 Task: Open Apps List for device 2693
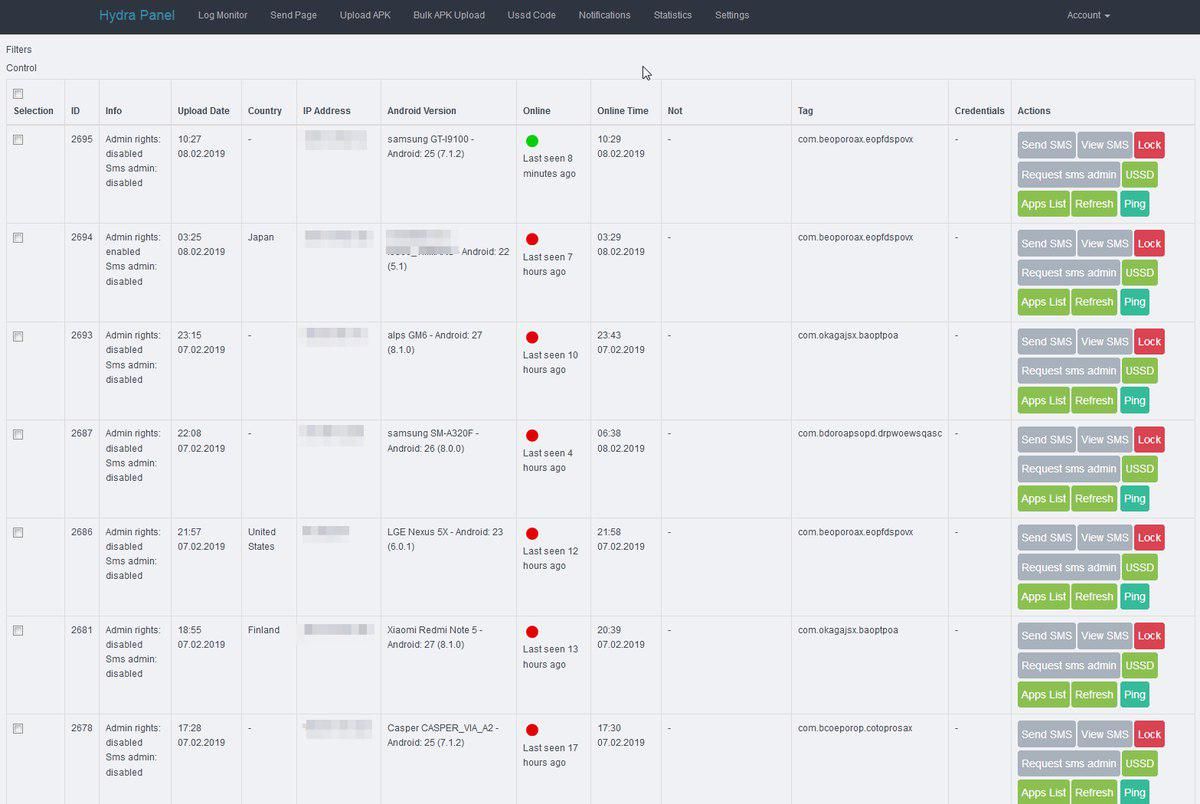point(1044,400)
